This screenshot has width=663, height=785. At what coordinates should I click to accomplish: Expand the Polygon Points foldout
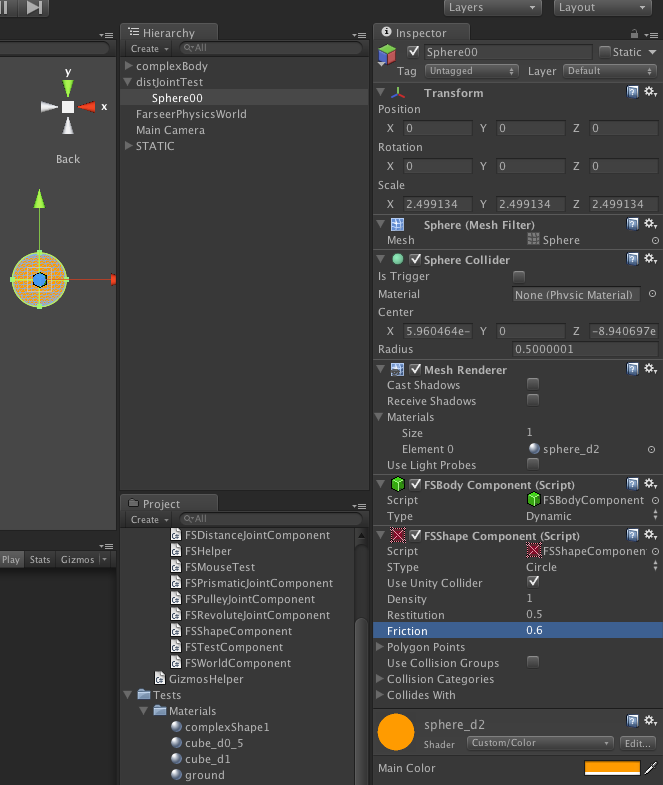[380, 646]
